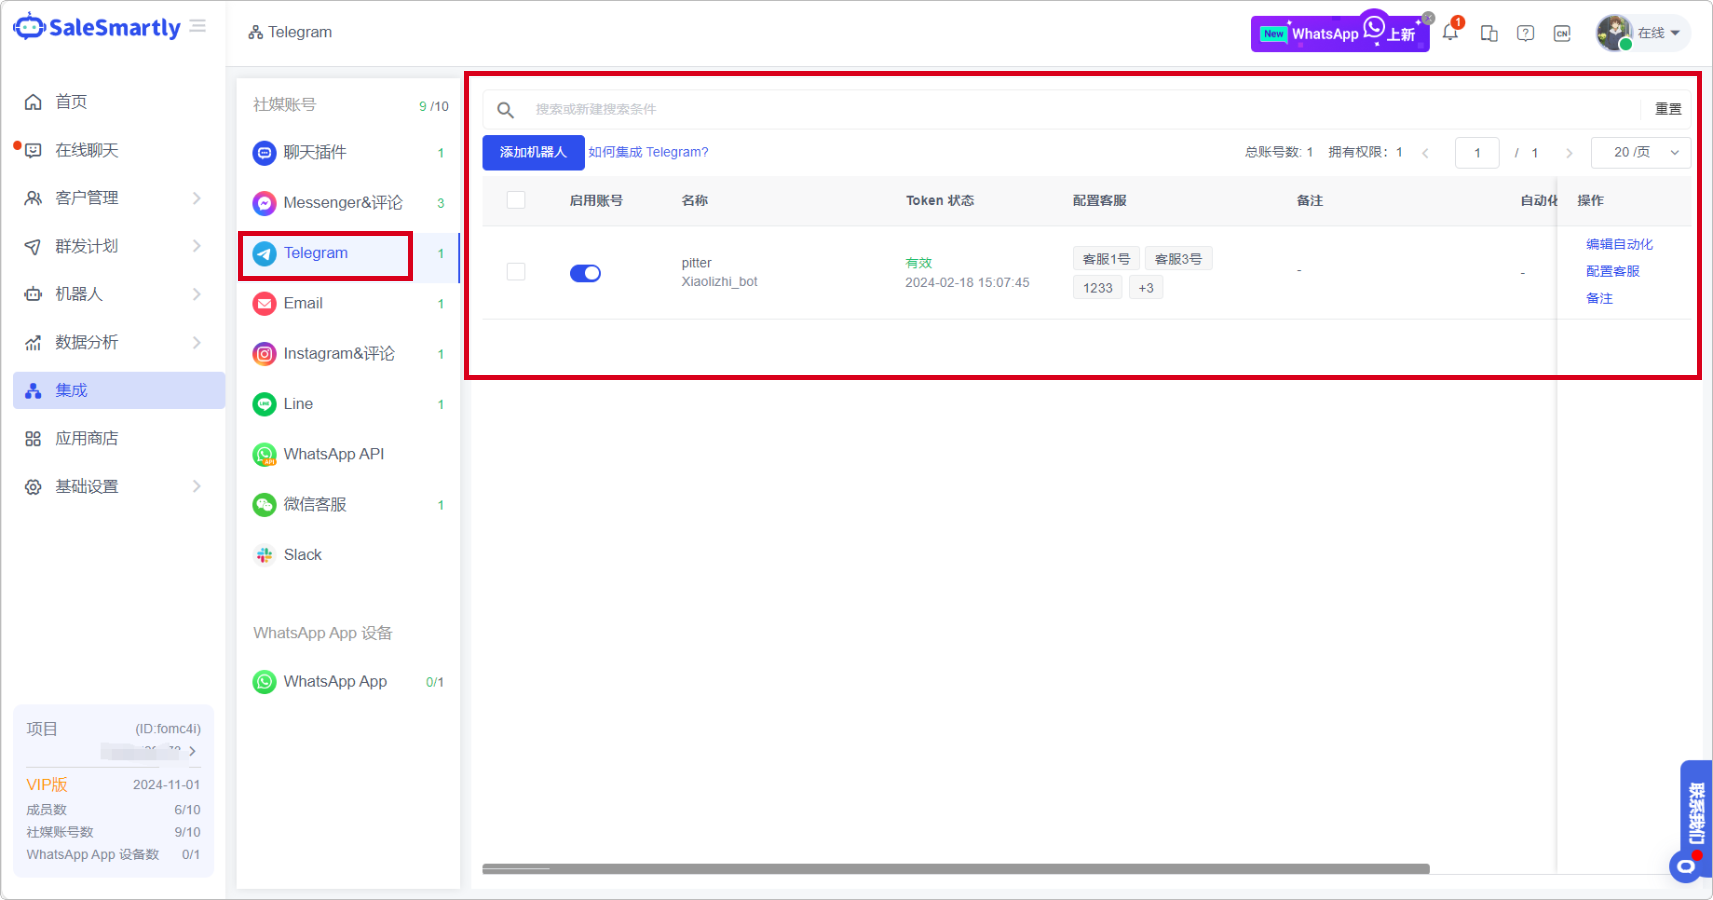This screenshot has height=900, width=1713.
Task: Switch to the 集成 sidebar section
Action: [70, 390]
